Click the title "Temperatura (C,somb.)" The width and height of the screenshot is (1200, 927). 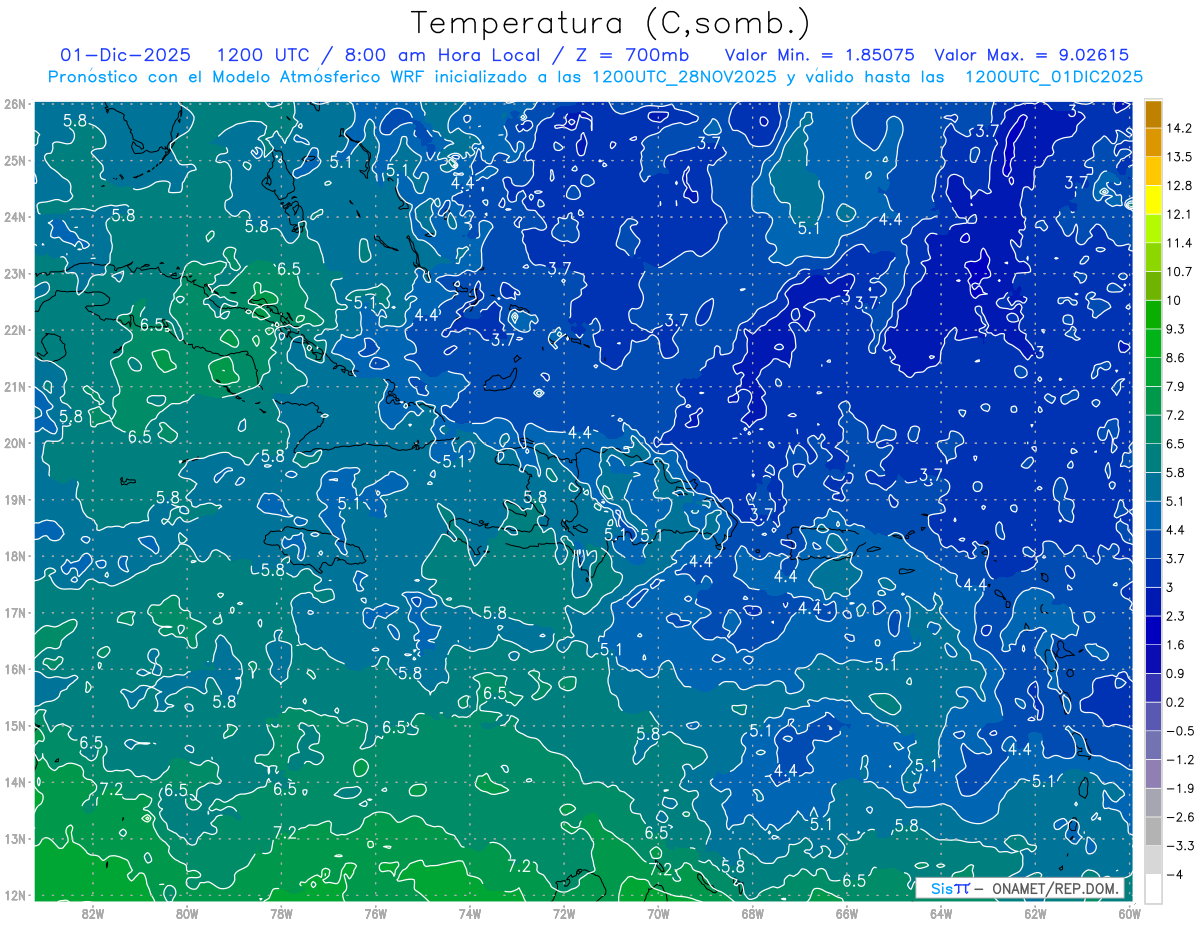(x=610, y=23)
